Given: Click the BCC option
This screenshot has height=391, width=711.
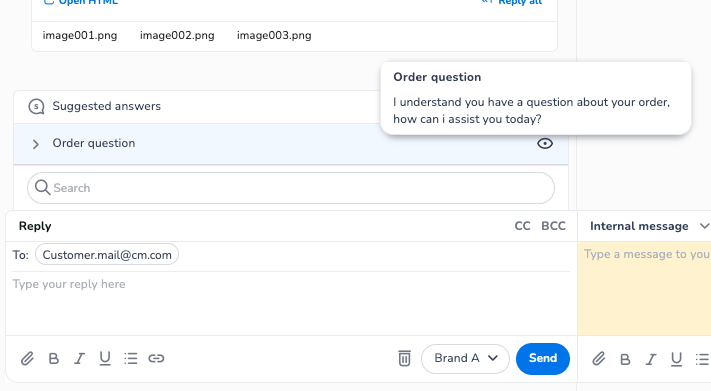Looking at the screenshot, I should [x=553, y=226].
